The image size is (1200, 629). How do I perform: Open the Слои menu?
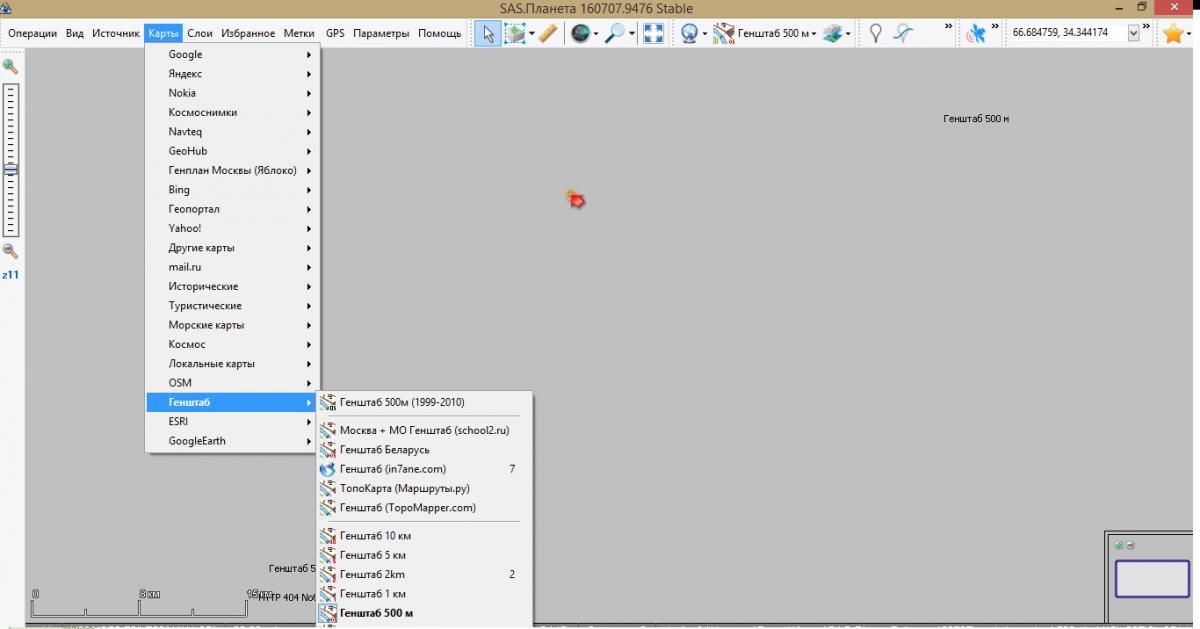[200, 33]
